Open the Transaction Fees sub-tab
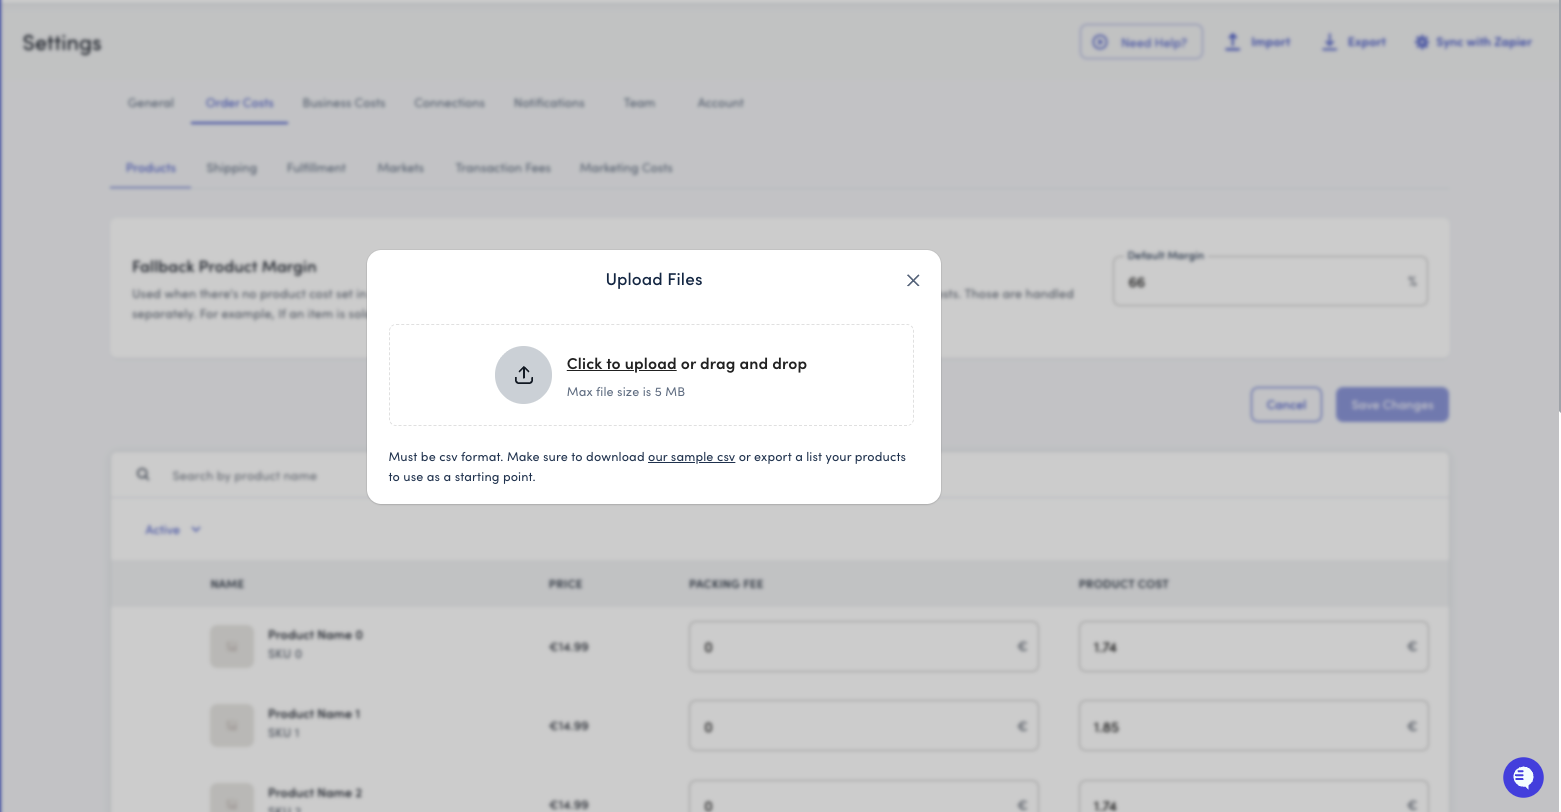1561x812 pixels. click(x=502, y=168)
